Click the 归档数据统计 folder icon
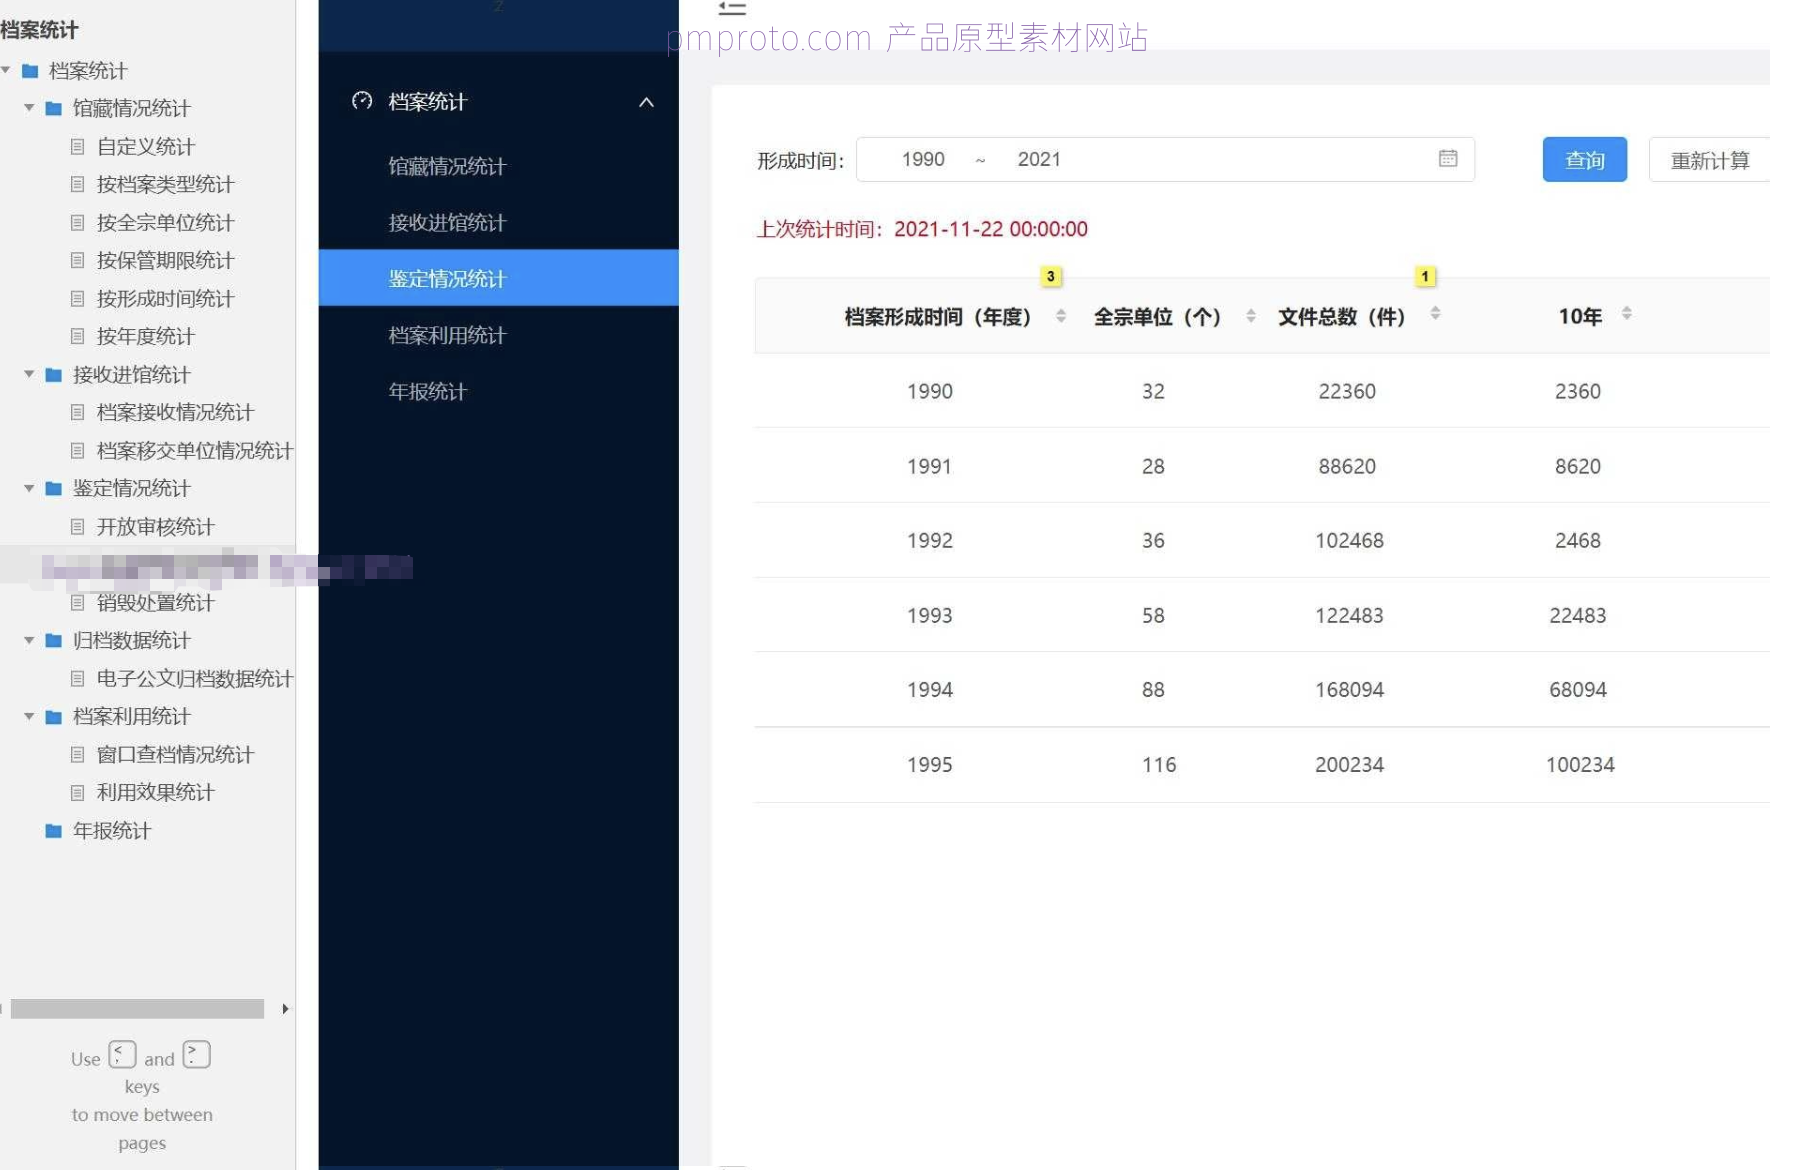The image size is (1804, 1170). click(54, 640)
